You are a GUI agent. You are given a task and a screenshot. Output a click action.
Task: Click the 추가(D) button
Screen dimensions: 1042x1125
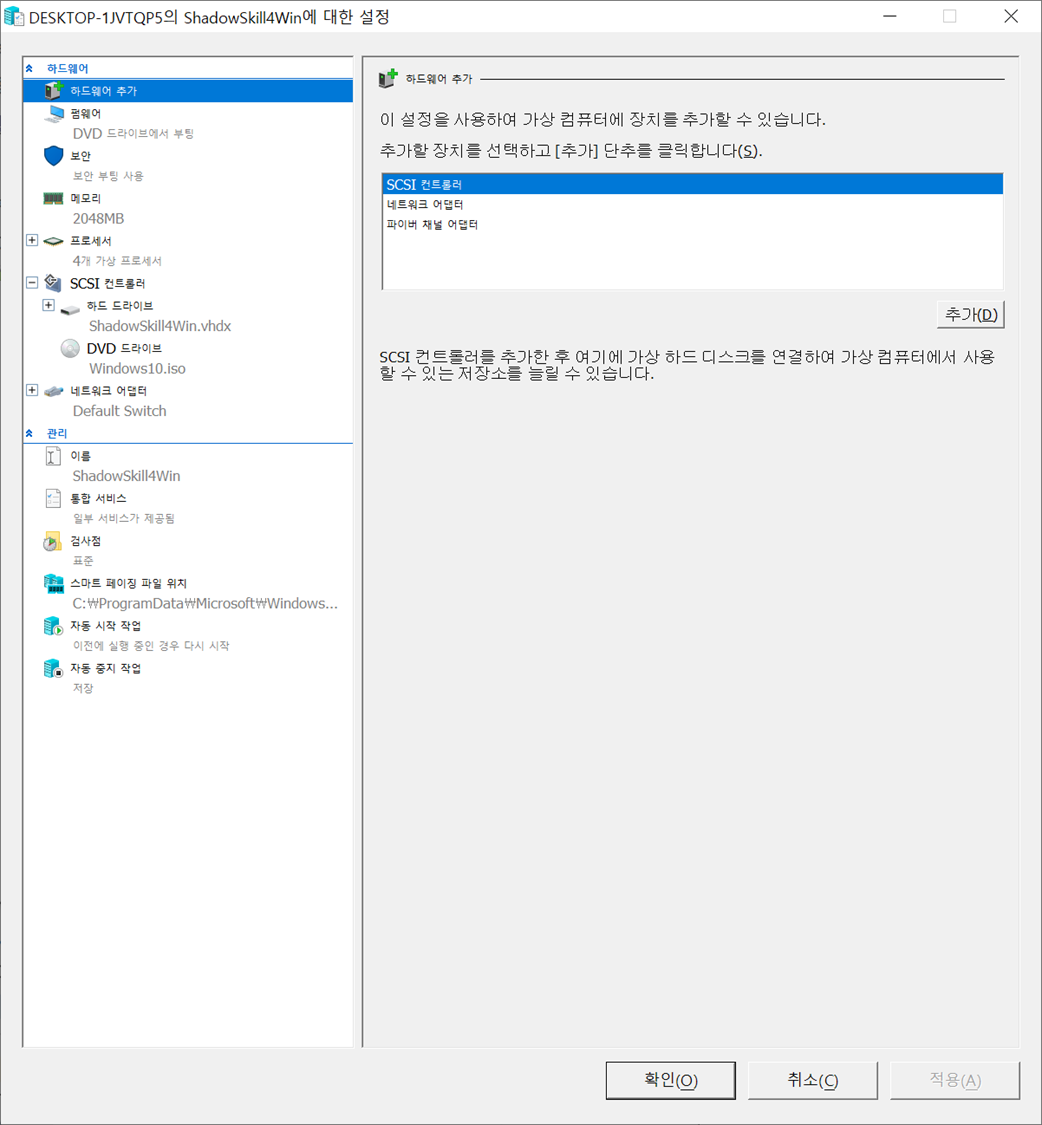click(x=970, y=314)
